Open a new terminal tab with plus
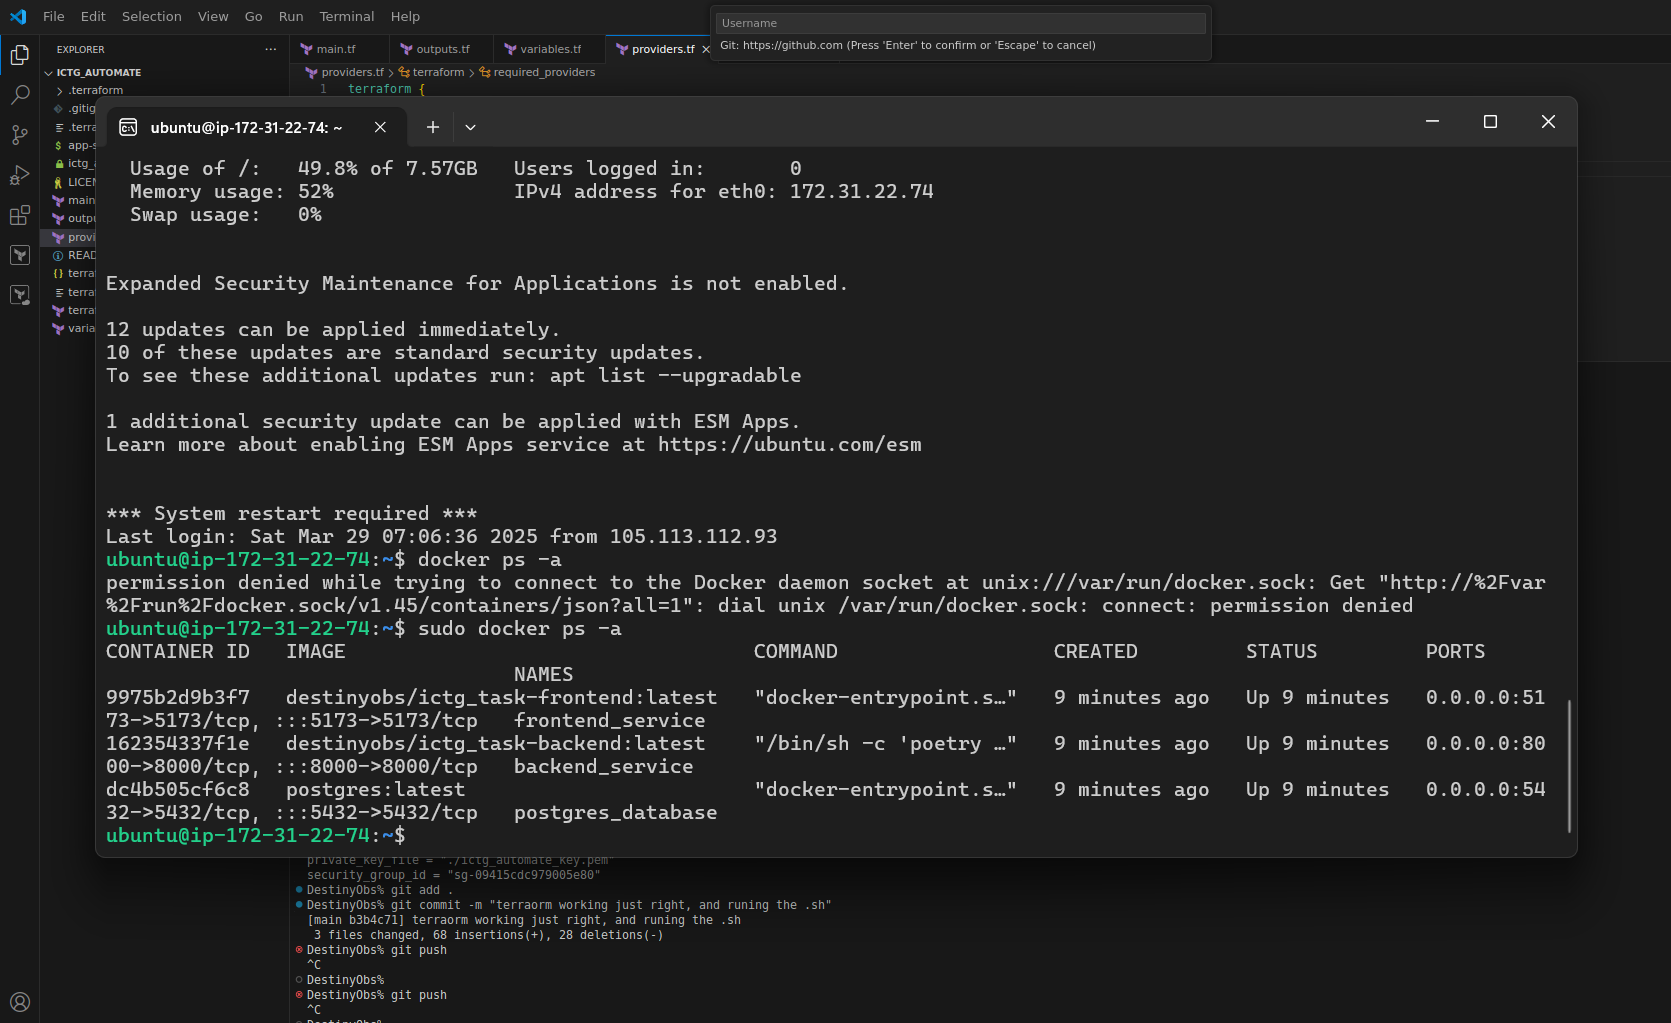1671x1023 pixels. coord(432,127)
